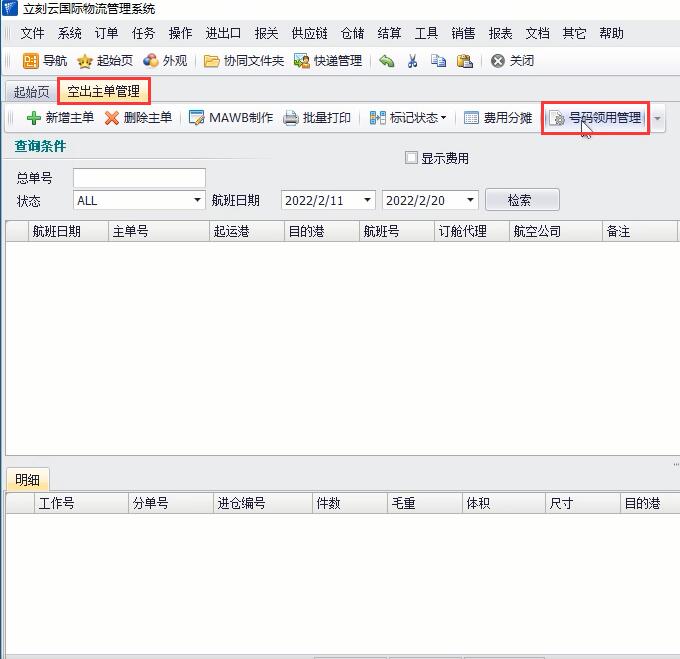Expand the 状态 ALL dropdown
The height and width of the screenshot is (659, 680).
click(x=197, y=200)
